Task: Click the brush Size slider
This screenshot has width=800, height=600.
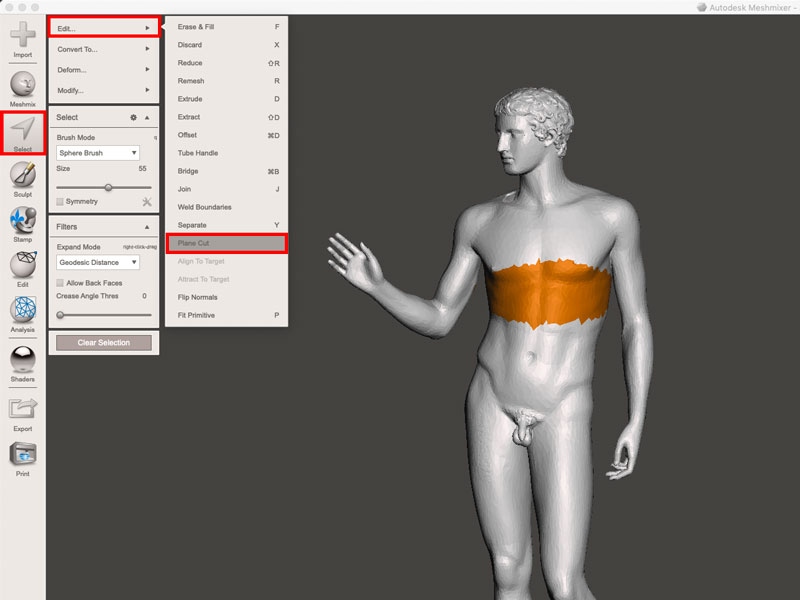Action: tap(103, 187)
